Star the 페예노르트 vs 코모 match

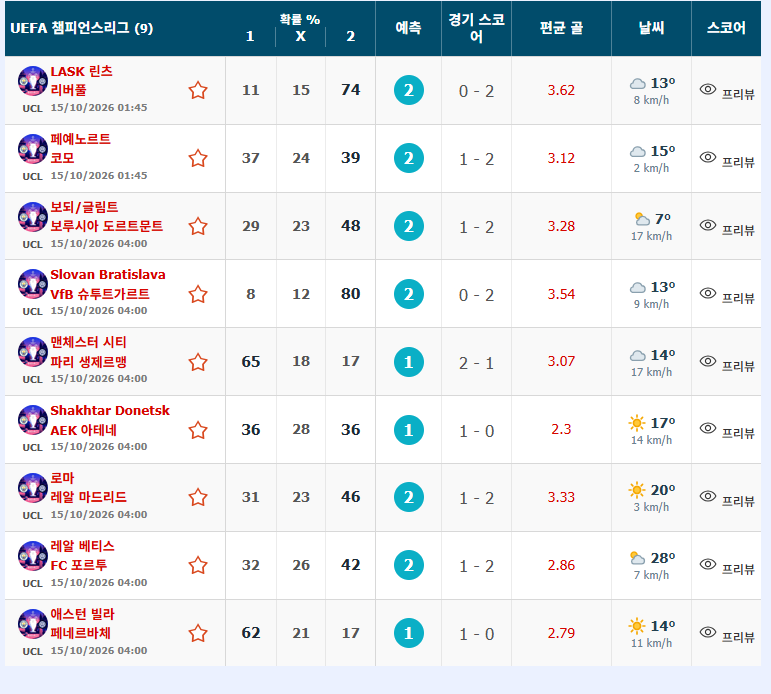(198, 158)
